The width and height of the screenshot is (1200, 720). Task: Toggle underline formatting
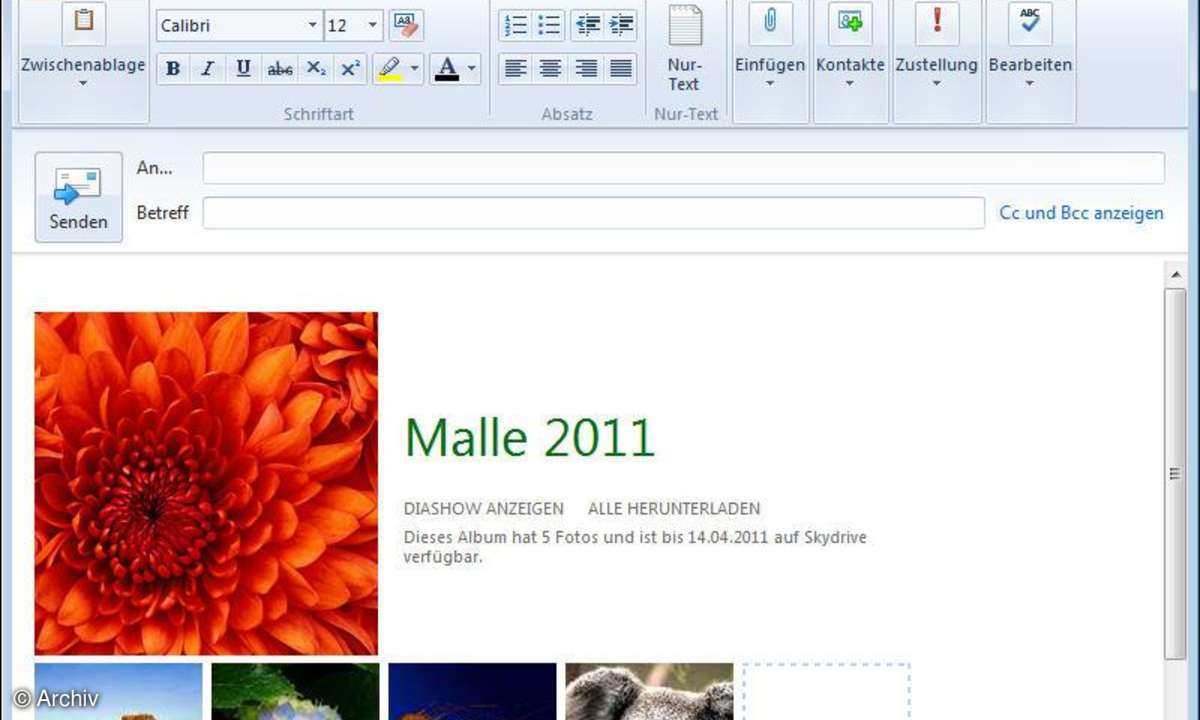pos(243,68)
